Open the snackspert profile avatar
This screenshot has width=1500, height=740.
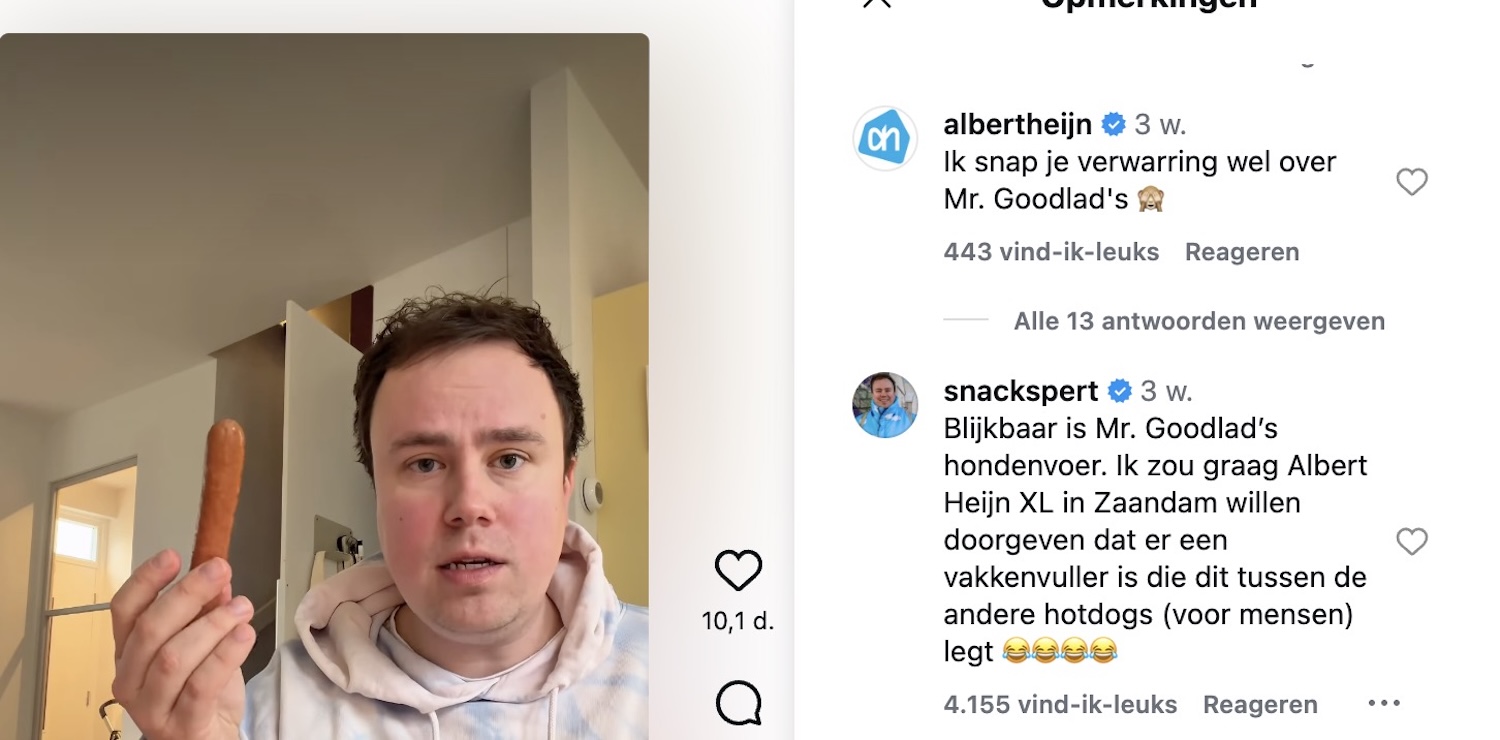885,405
